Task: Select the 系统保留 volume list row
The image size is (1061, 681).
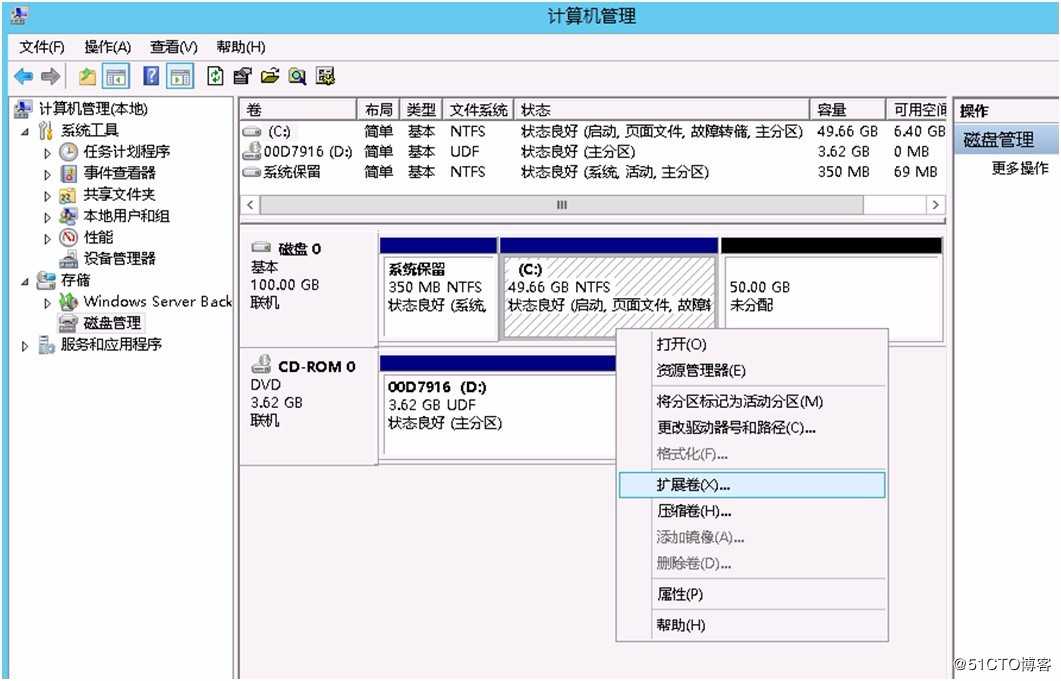Action: pos(593,172)
